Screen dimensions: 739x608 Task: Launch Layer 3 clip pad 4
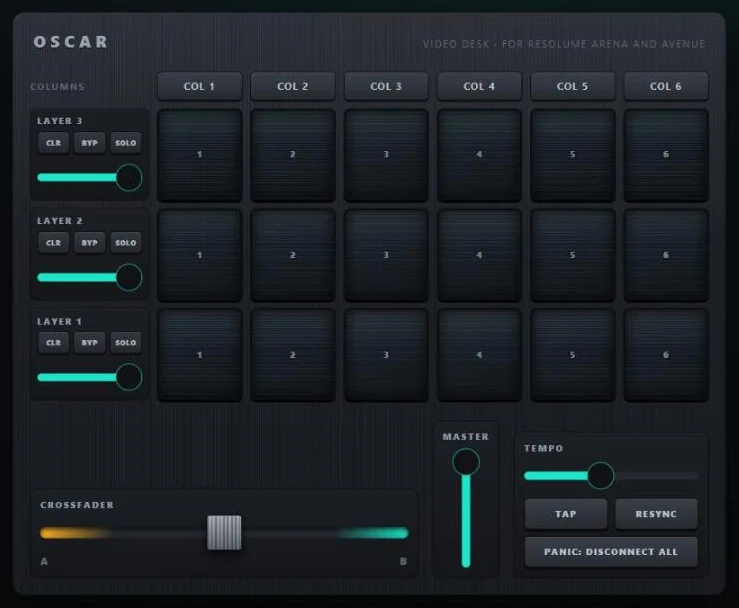479,155
